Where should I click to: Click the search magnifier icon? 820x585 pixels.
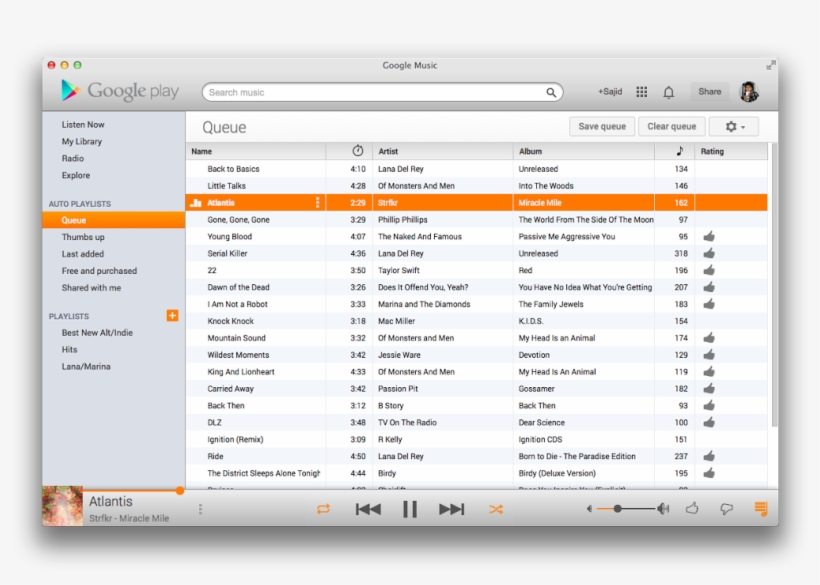[551, 93]
